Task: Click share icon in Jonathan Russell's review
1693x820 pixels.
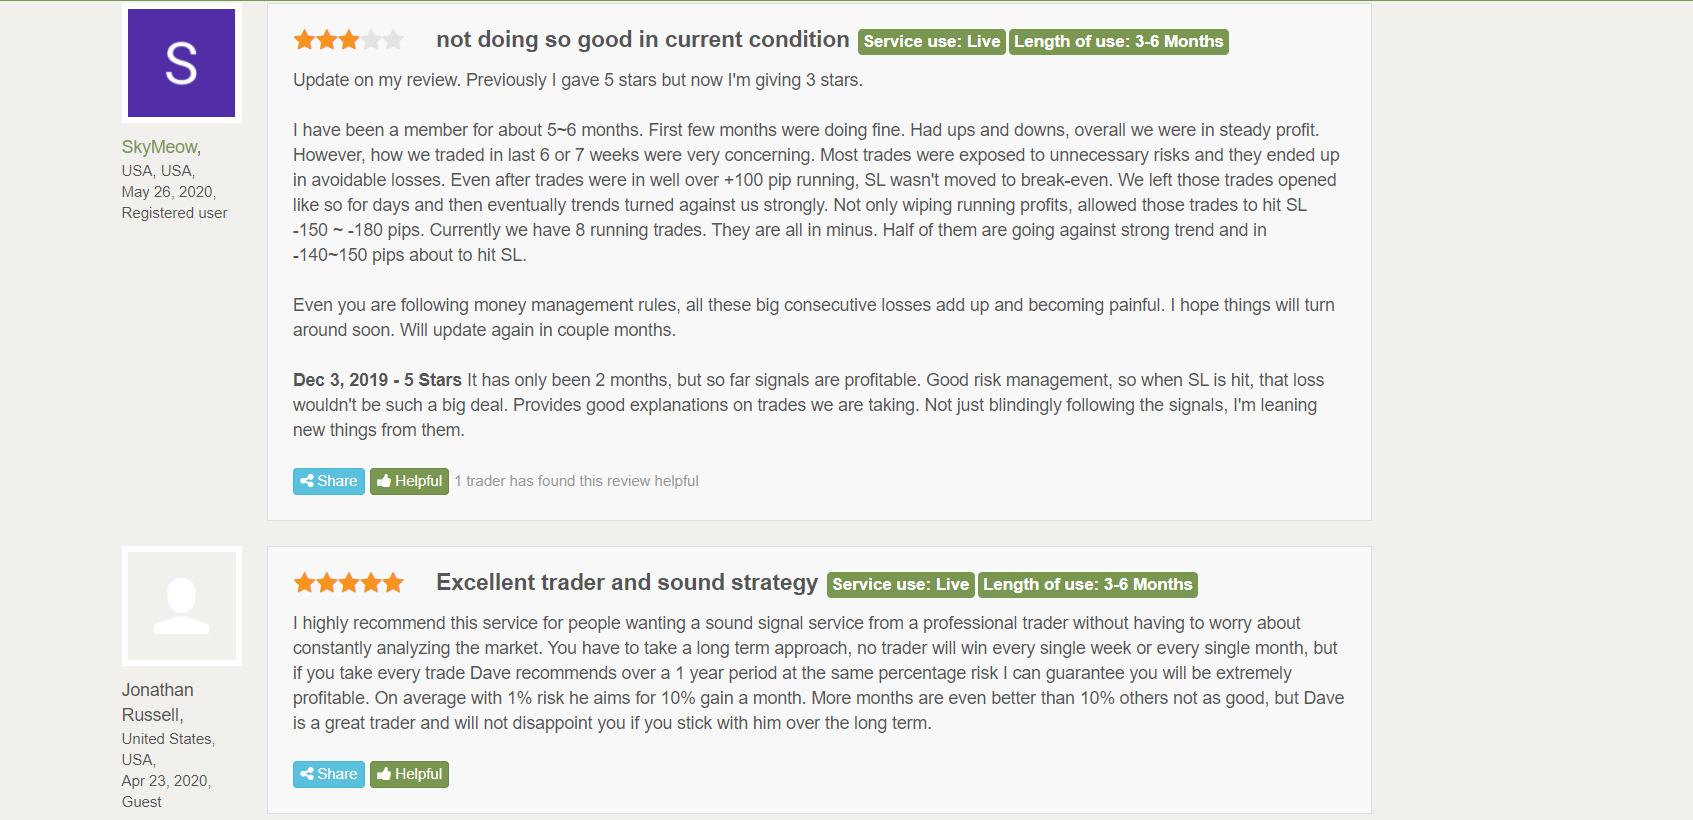Action: [x=307, y=774]
